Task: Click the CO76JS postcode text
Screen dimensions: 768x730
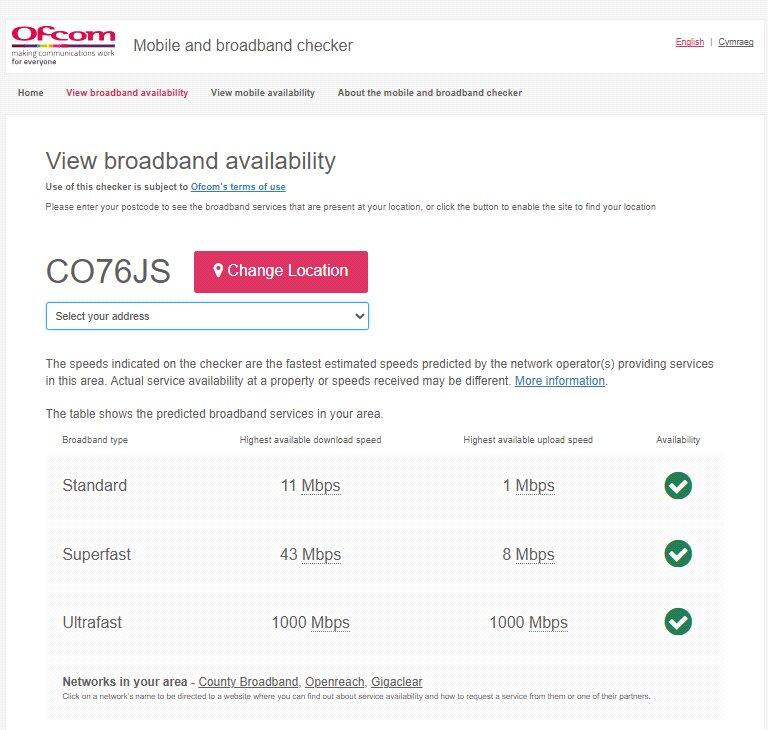Action: tap(108, 272)
